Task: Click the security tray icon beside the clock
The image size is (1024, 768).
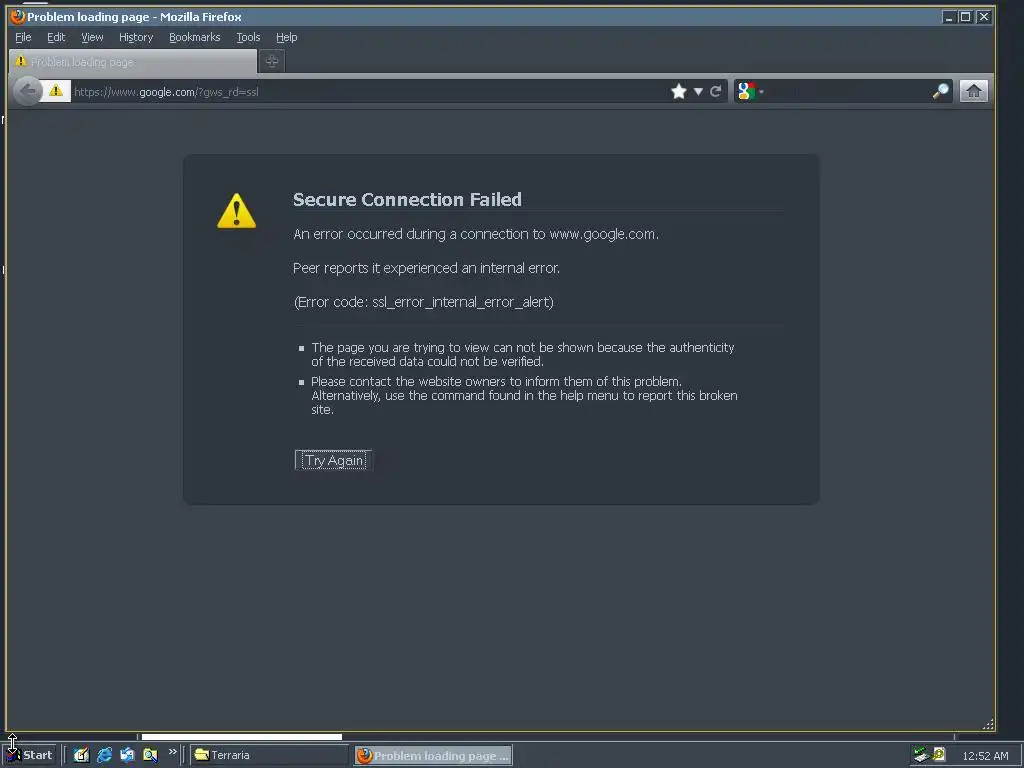Action: (939, 754)
